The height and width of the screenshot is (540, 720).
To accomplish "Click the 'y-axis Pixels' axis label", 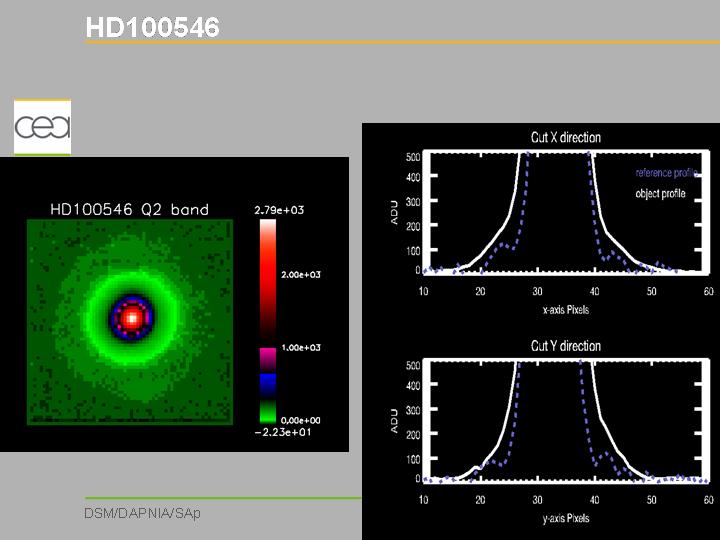I will click(565, 518).
